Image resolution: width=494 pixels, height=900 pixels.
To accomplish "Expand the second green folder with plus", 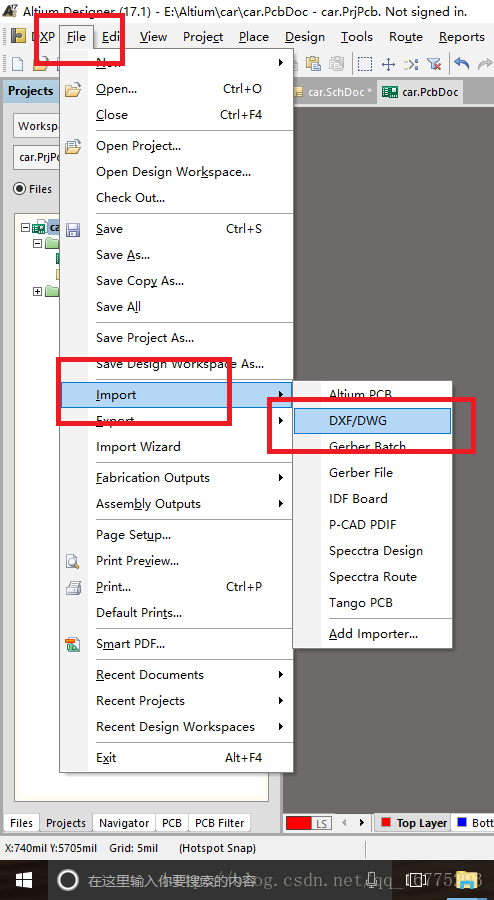I will click(x=37, y=292).
